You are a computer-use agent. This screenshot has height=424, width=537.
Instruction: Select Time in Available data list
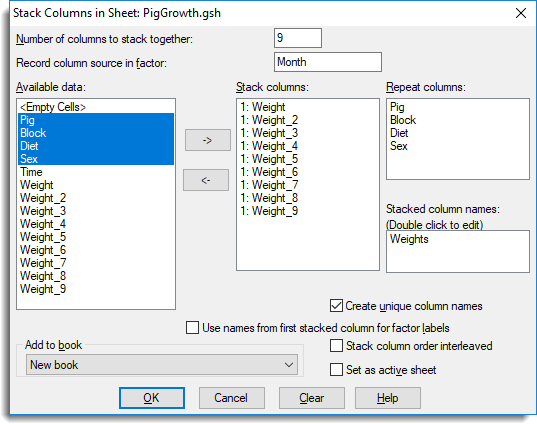pyautogui.click(x=96, y=172)
